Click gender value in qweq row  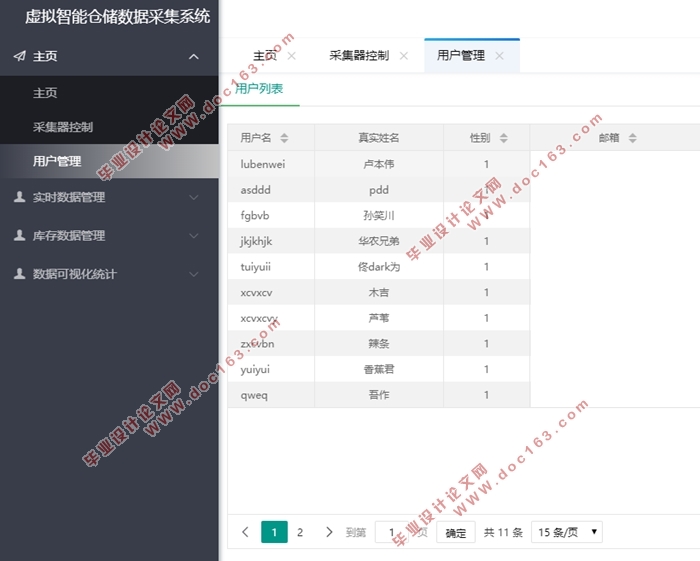[x=486, y=395]
